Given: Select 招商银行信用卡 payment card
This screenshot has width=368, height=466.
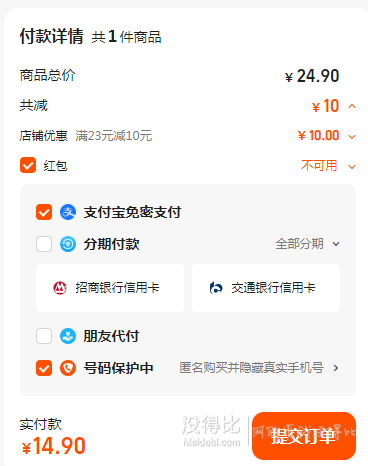Looking at the screenshot, I should tap(110, 288).
